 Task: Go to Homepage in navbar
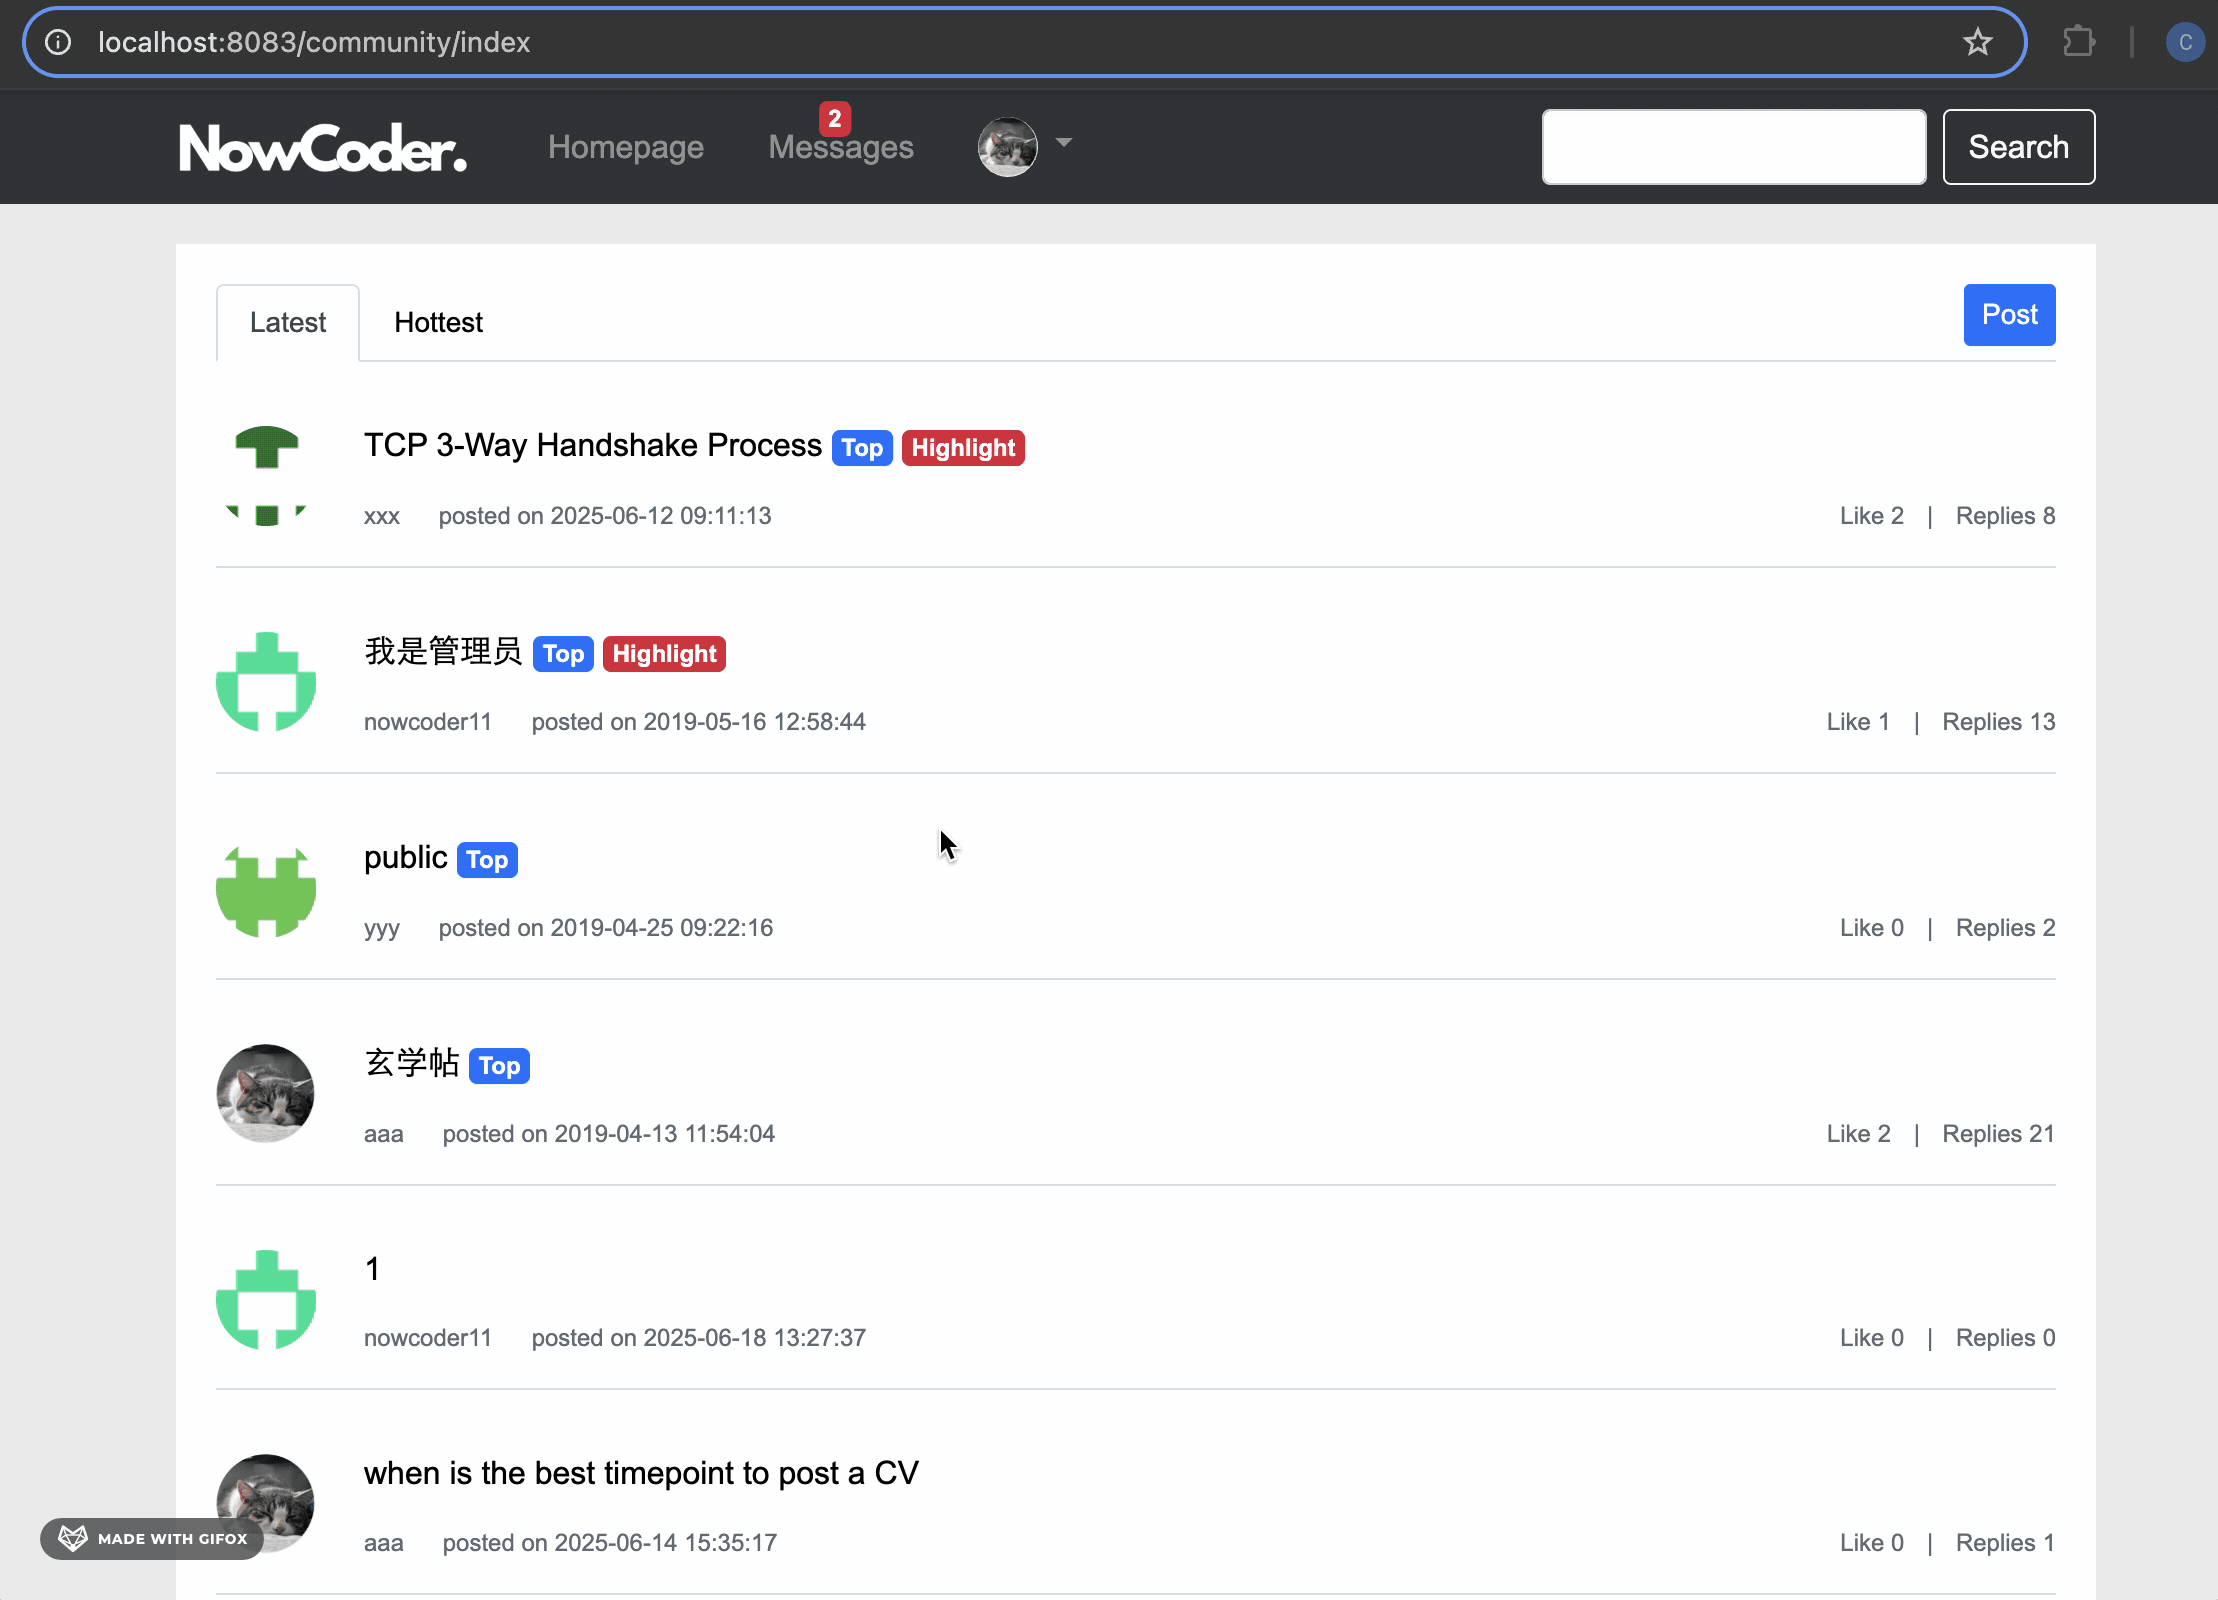coord(625,147)
